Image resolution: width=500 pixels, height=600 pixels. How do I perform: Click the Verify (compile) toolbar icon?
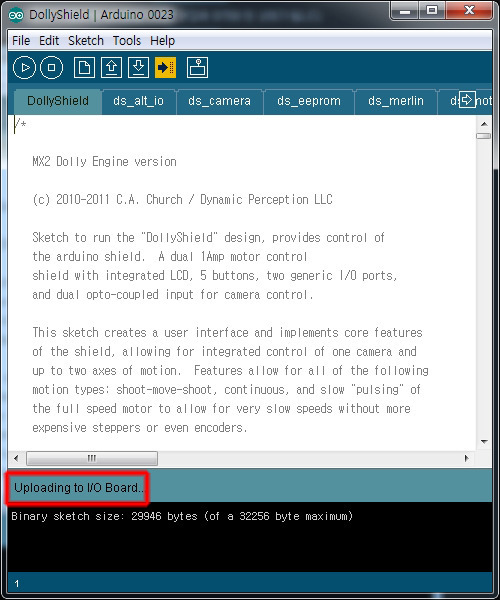[x=24, y=68]
